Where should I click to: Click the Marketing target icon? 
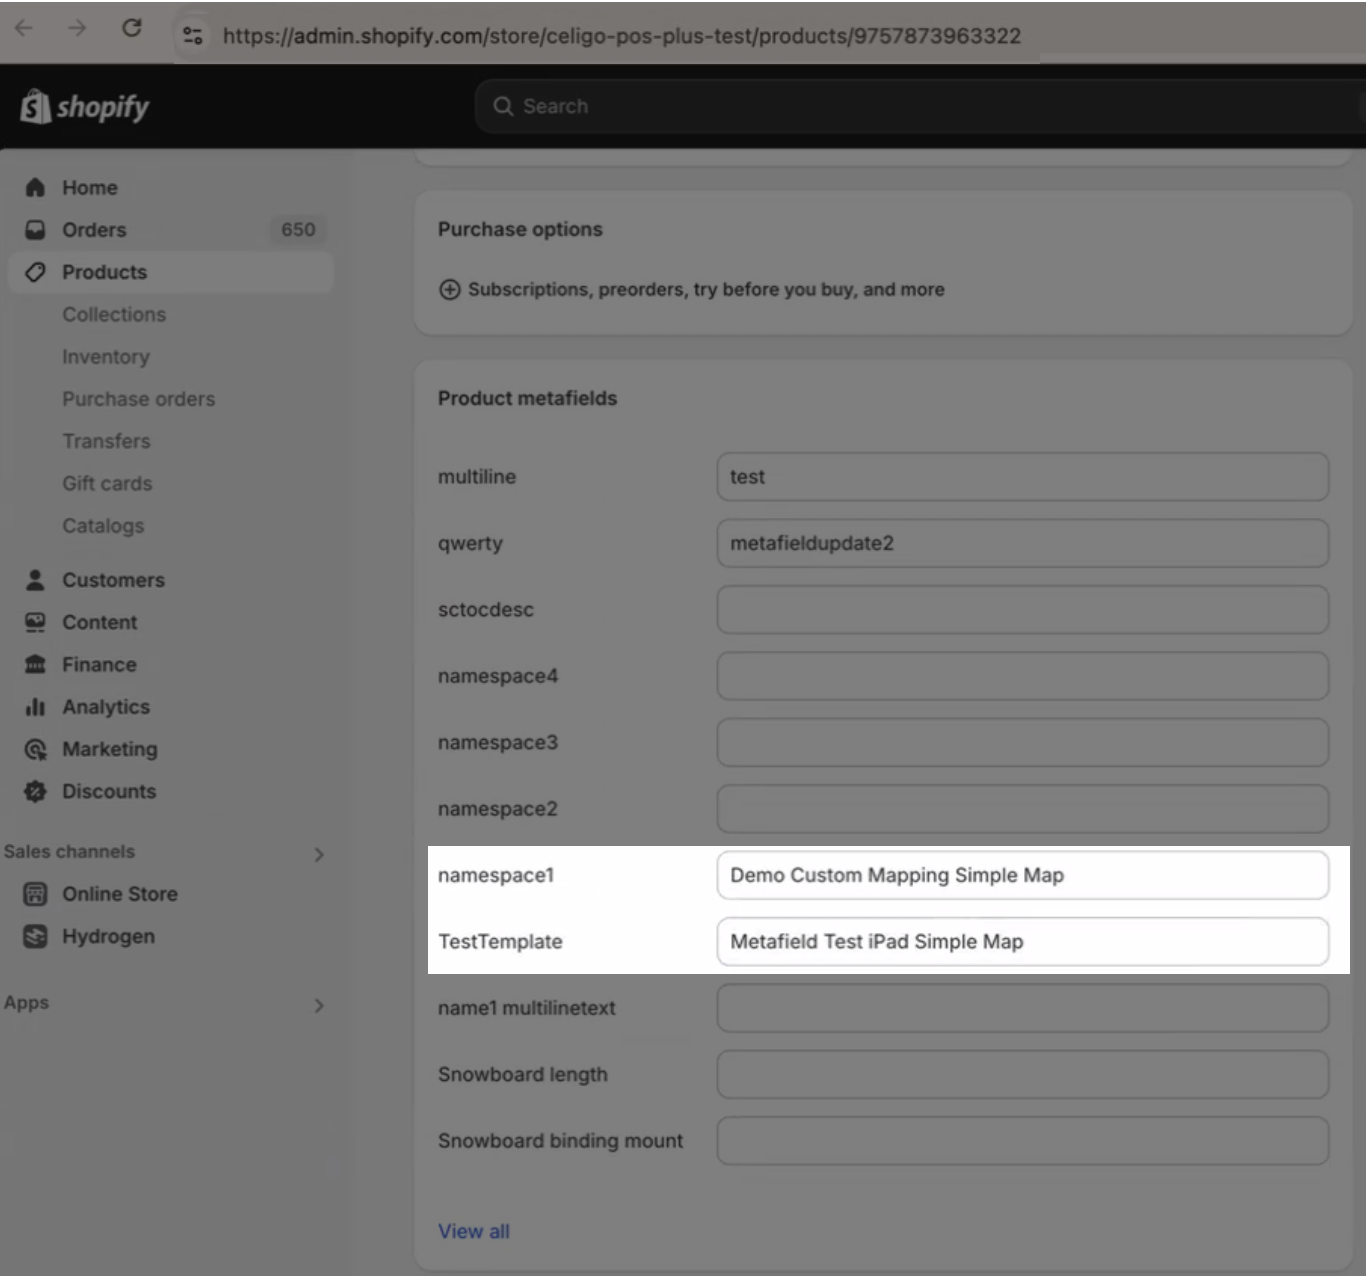(x=35, y=749)
